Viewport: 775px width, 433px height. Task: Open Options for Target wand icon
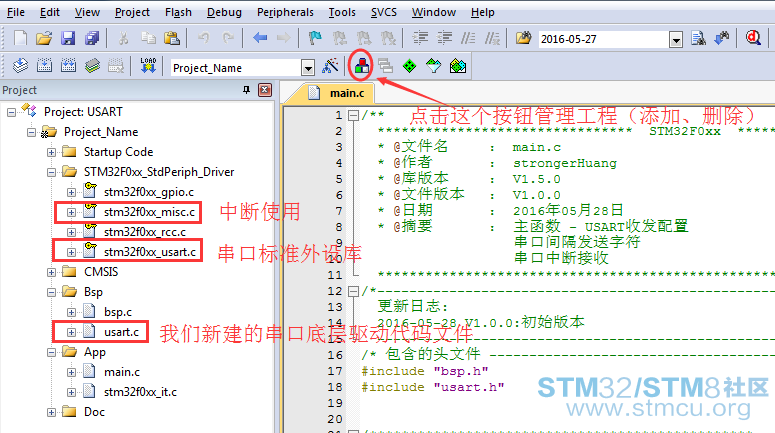[x=330, y=66]
